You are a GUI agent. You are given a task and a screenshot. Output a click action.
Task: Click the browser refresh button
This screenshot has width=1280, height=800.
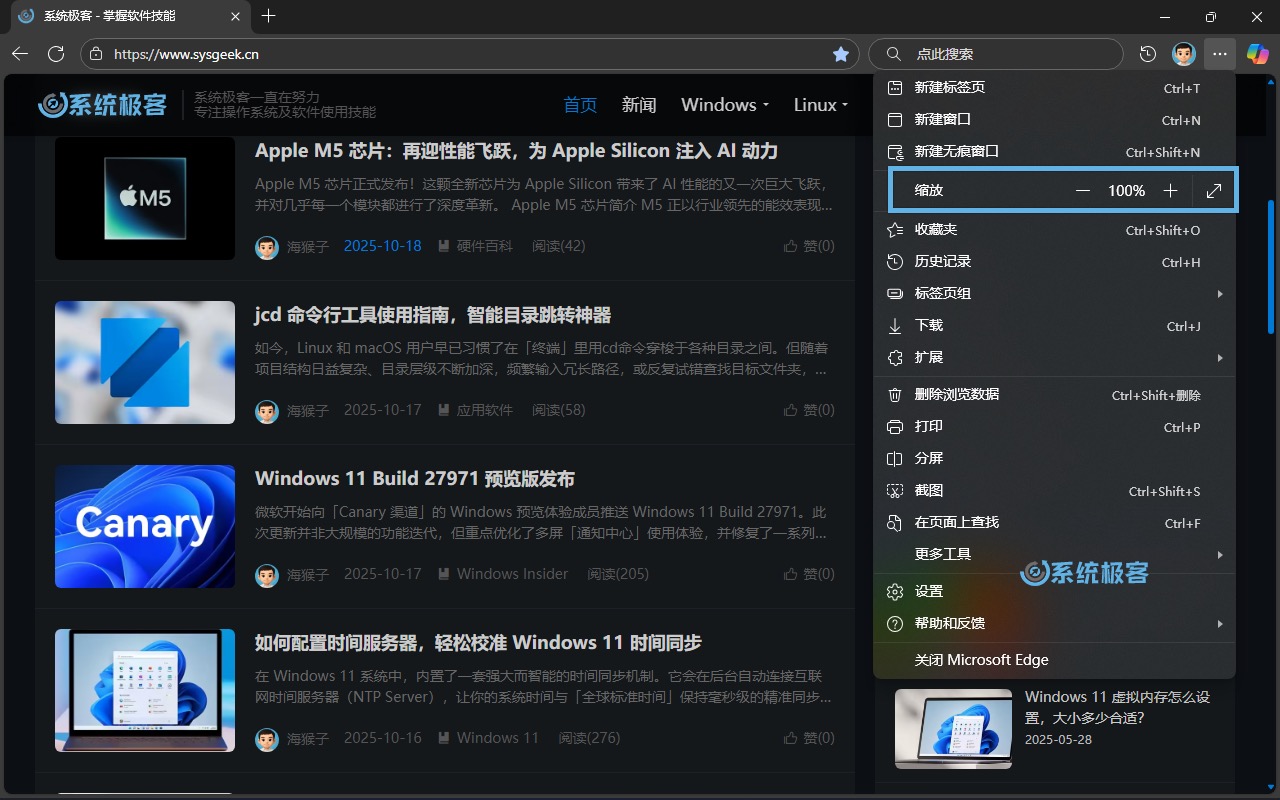56,54
